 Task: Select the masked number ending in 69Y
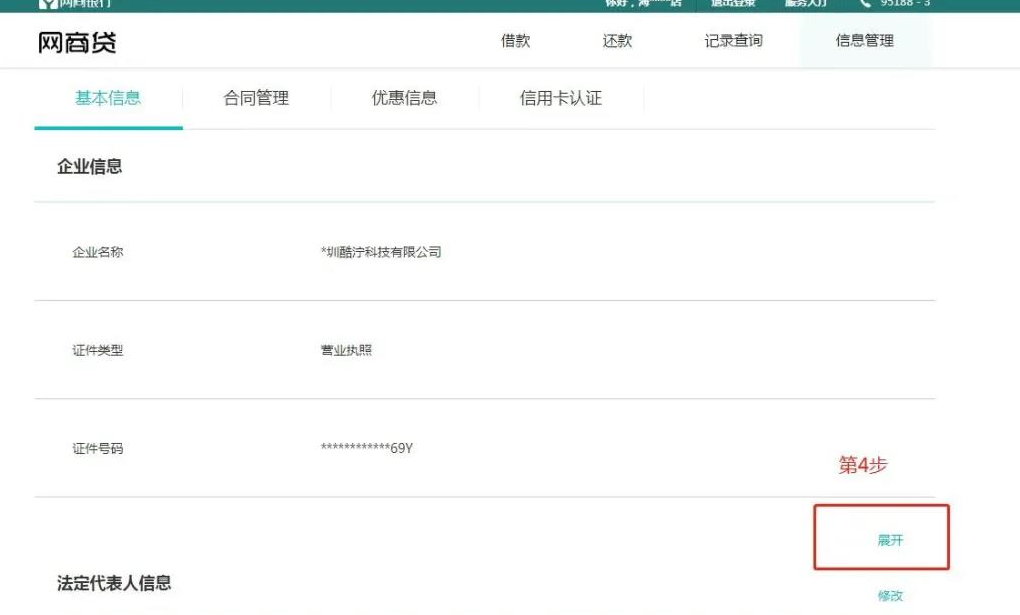click(x=367, y=448)
